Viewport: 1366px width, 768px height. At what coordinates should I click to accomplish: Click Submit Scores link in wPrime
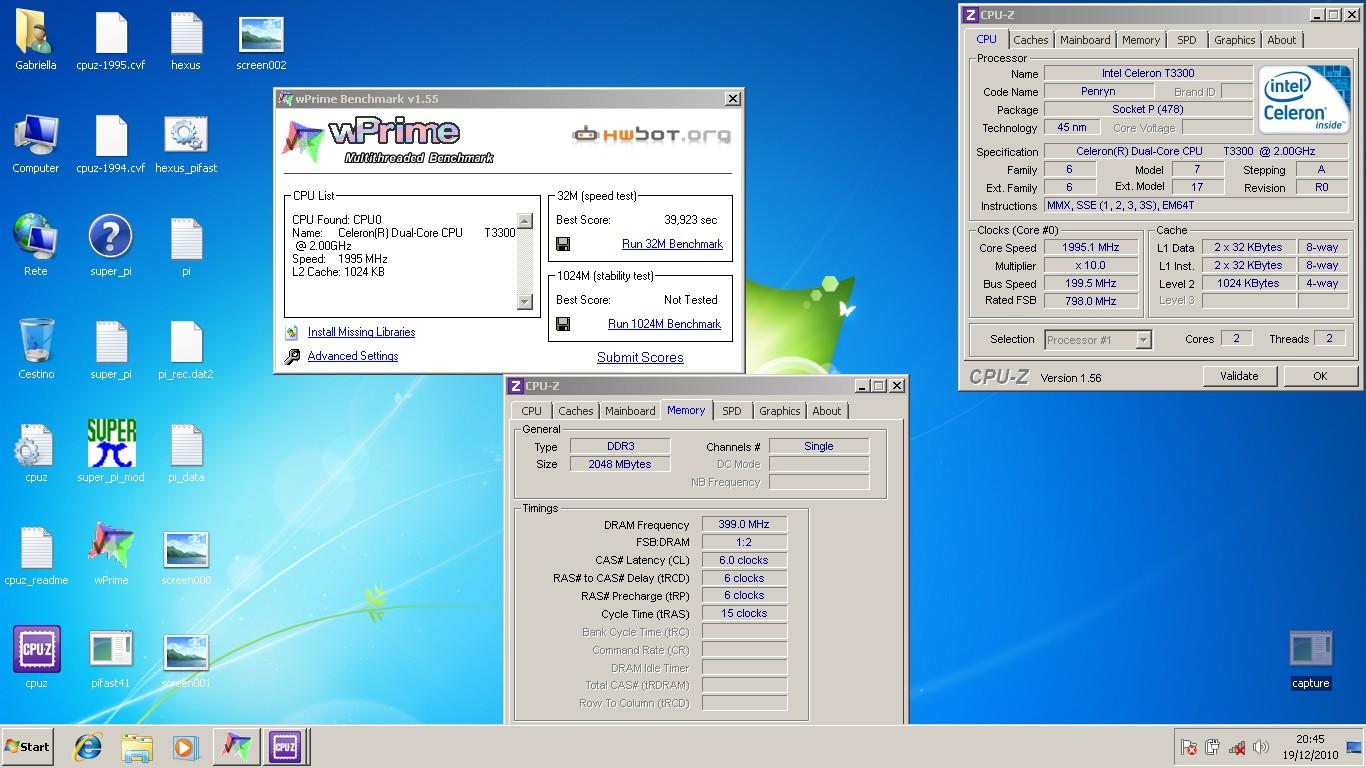[x=640, y=358]
